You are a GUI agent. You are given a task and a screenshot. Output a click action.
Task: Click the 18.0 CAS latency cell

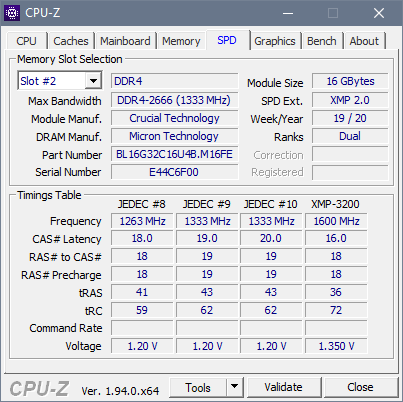(142, 238)
